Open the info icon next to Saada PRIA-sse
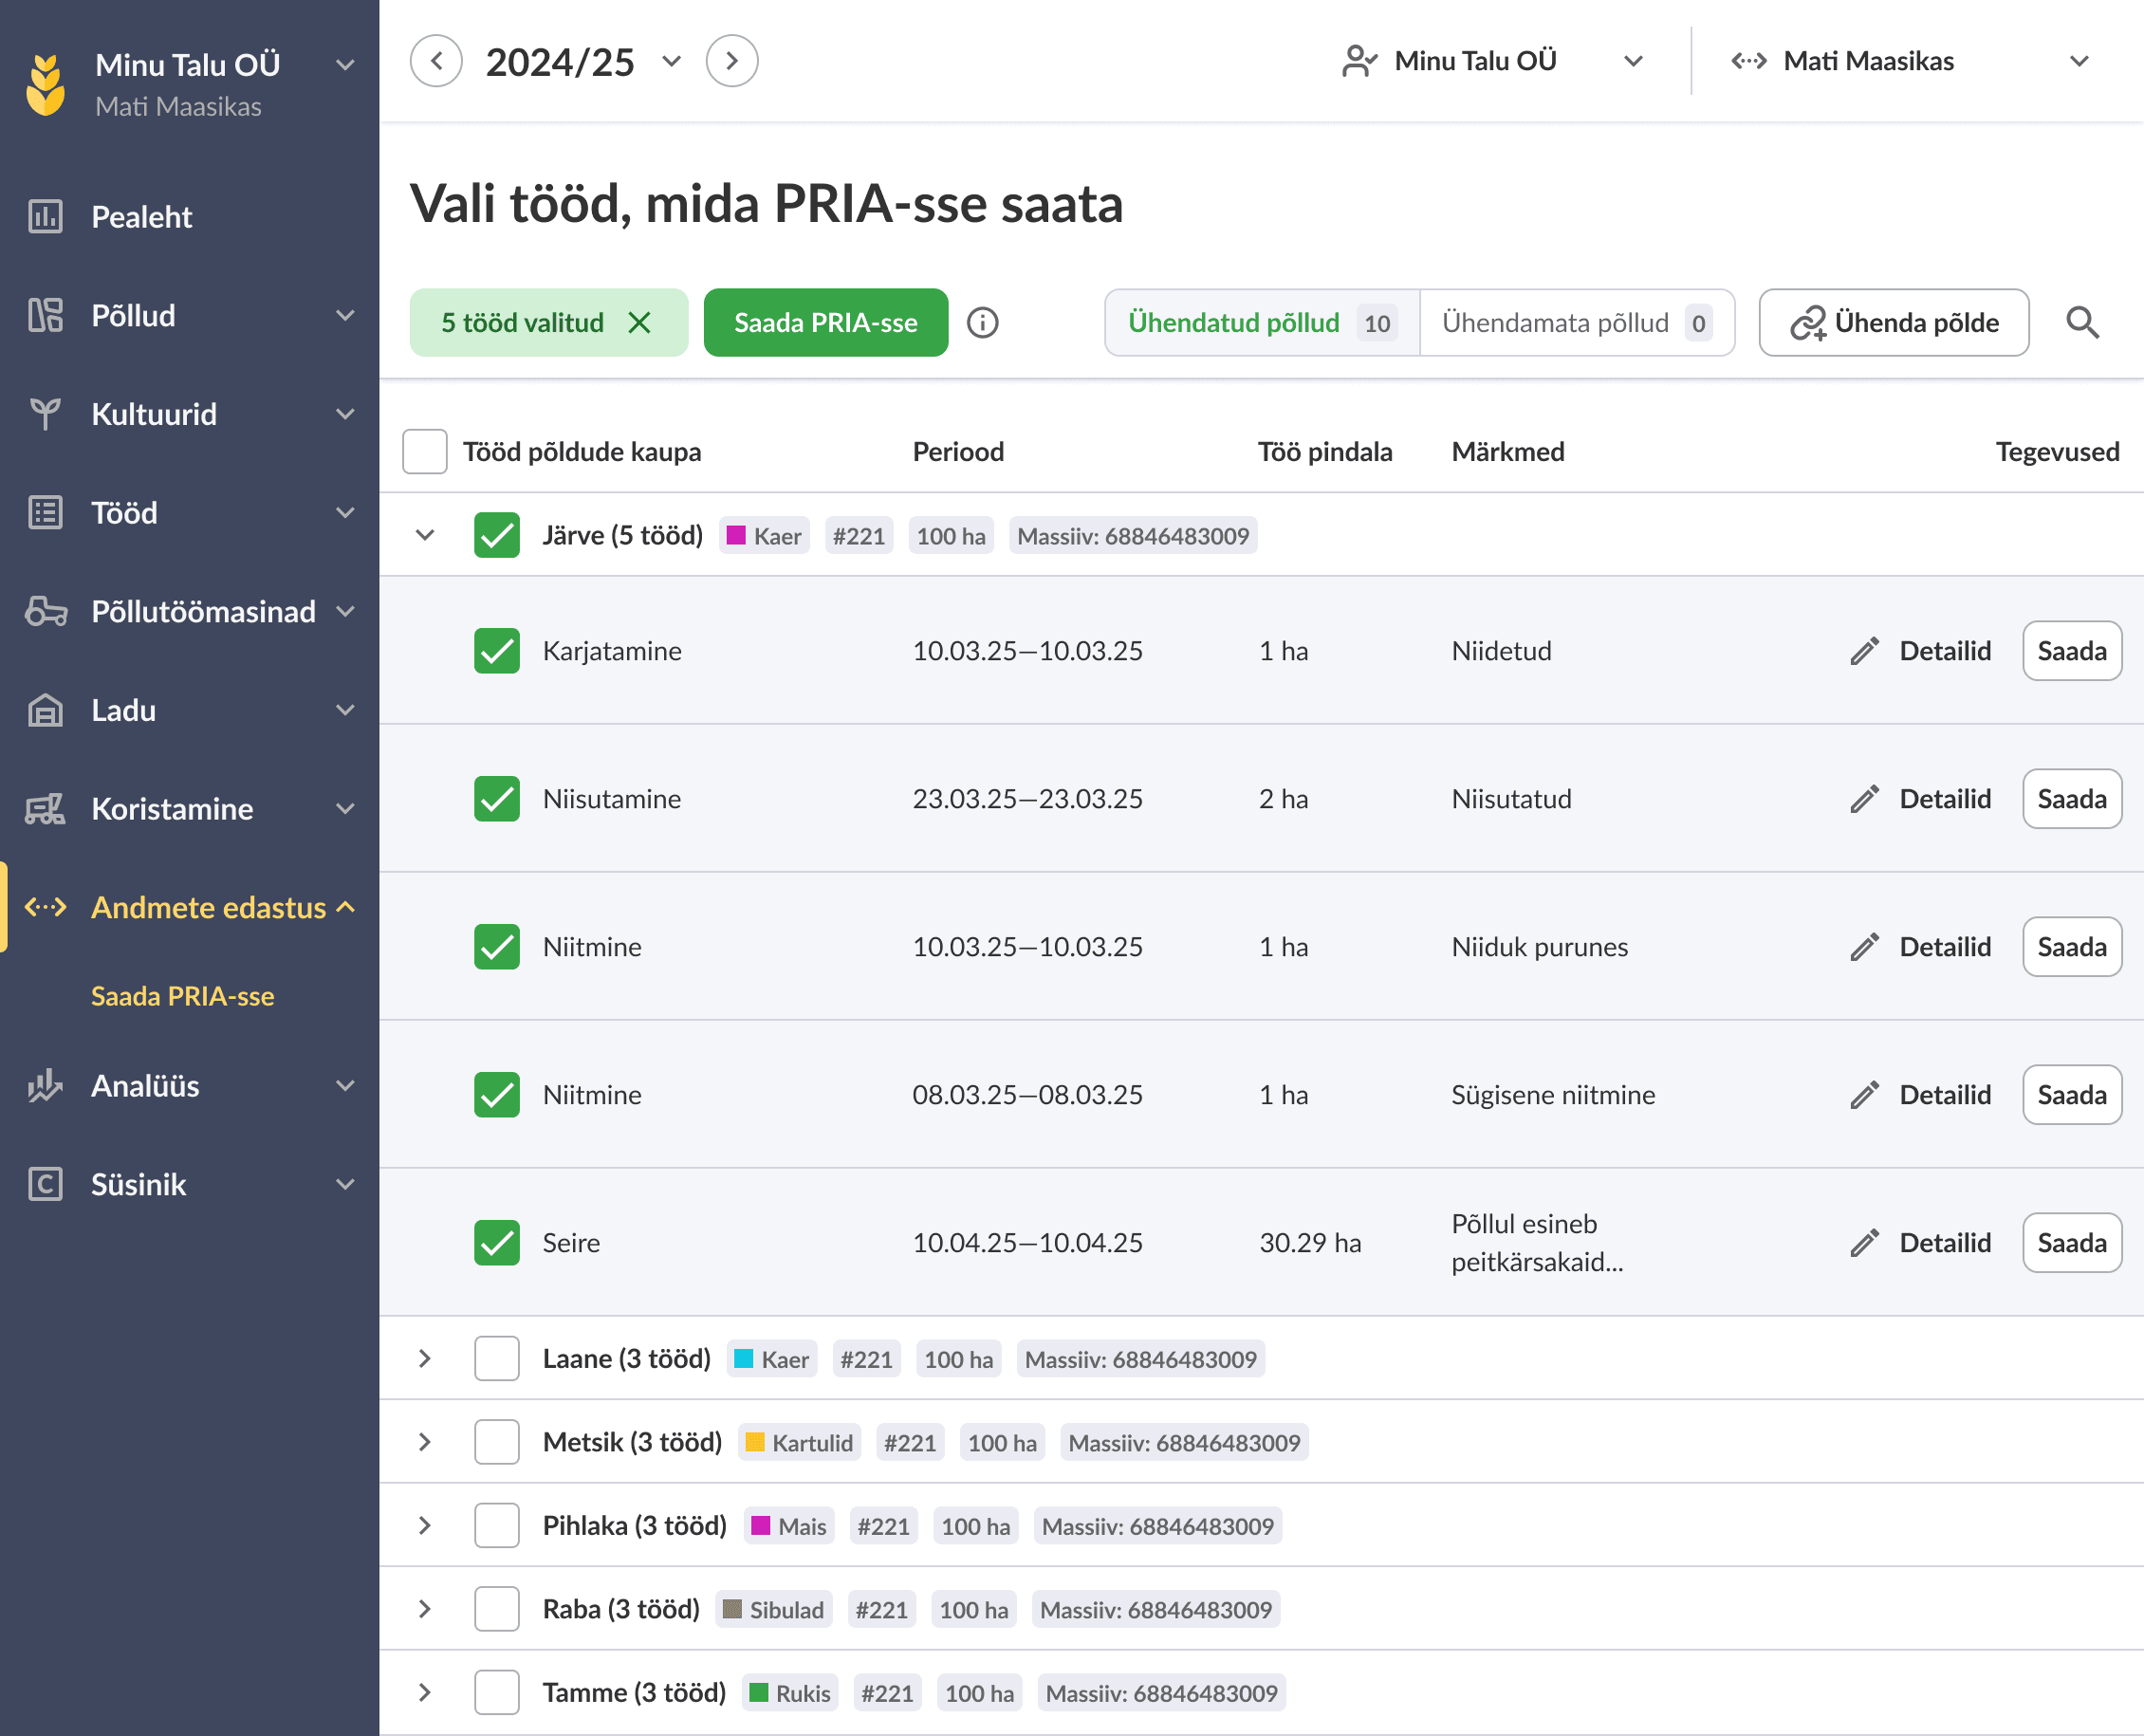The image size is (2144, 1736). 983,323
